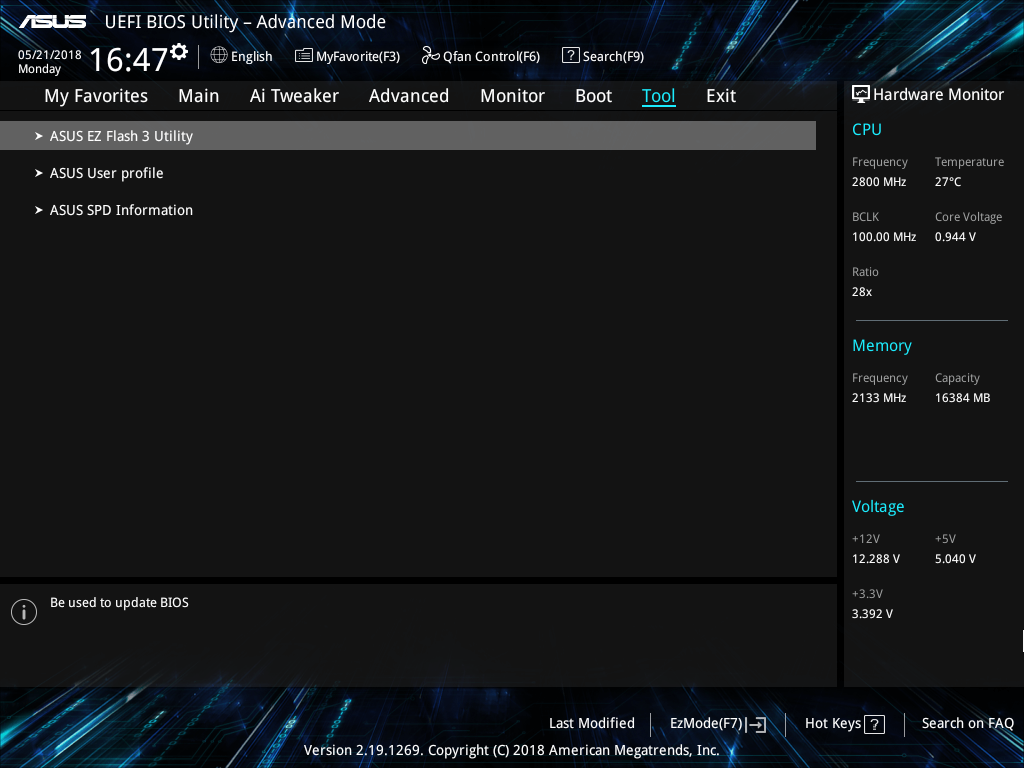Click the Core Voltage 0.944 V value
Screen dimensions: 1024x768
[x=955, y=237]
